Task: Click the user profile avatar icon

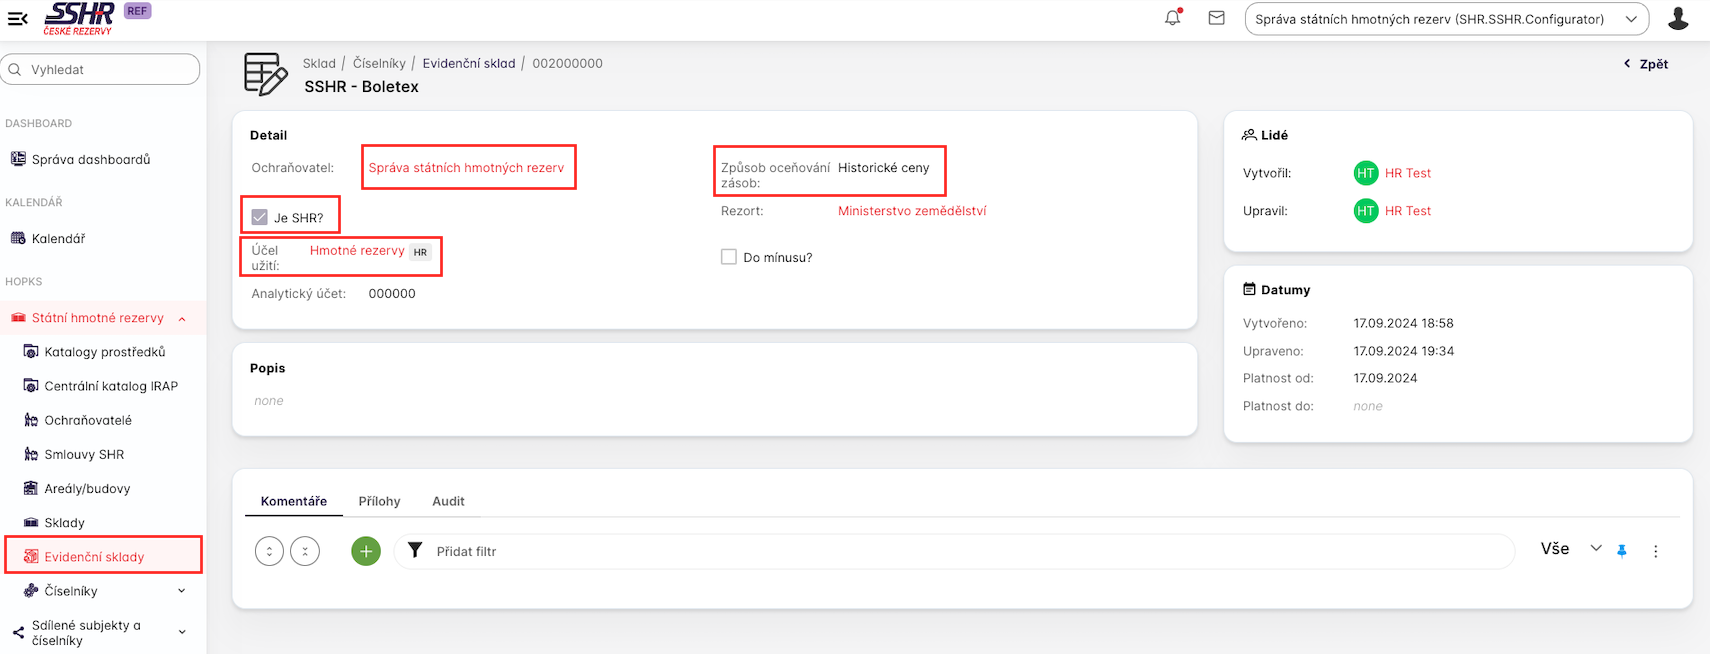Action: click(x=1678, y=18)
